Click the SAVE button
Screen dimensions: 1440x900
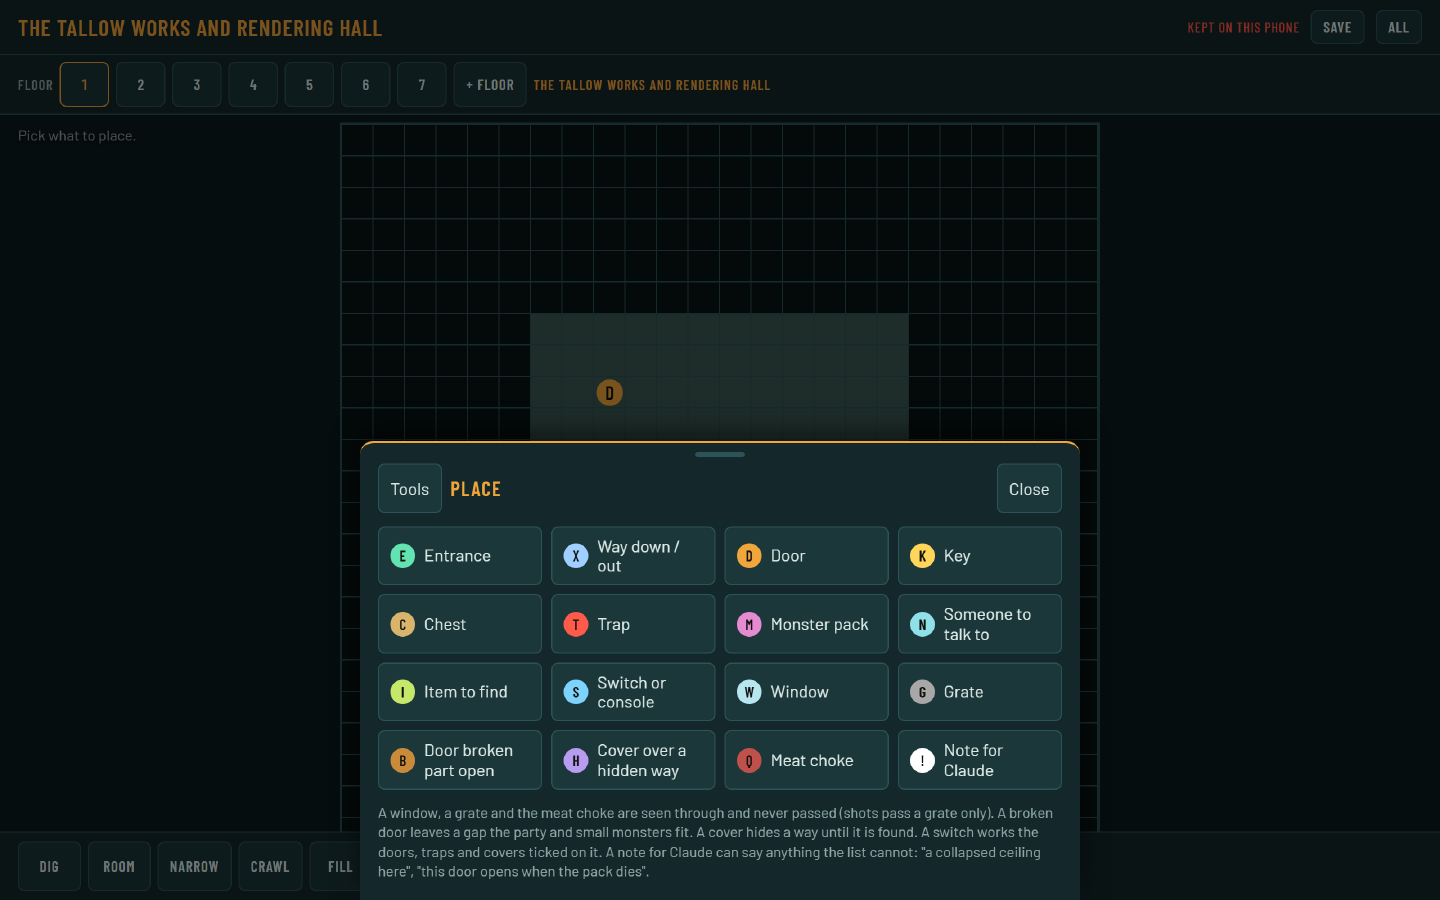1337,28
